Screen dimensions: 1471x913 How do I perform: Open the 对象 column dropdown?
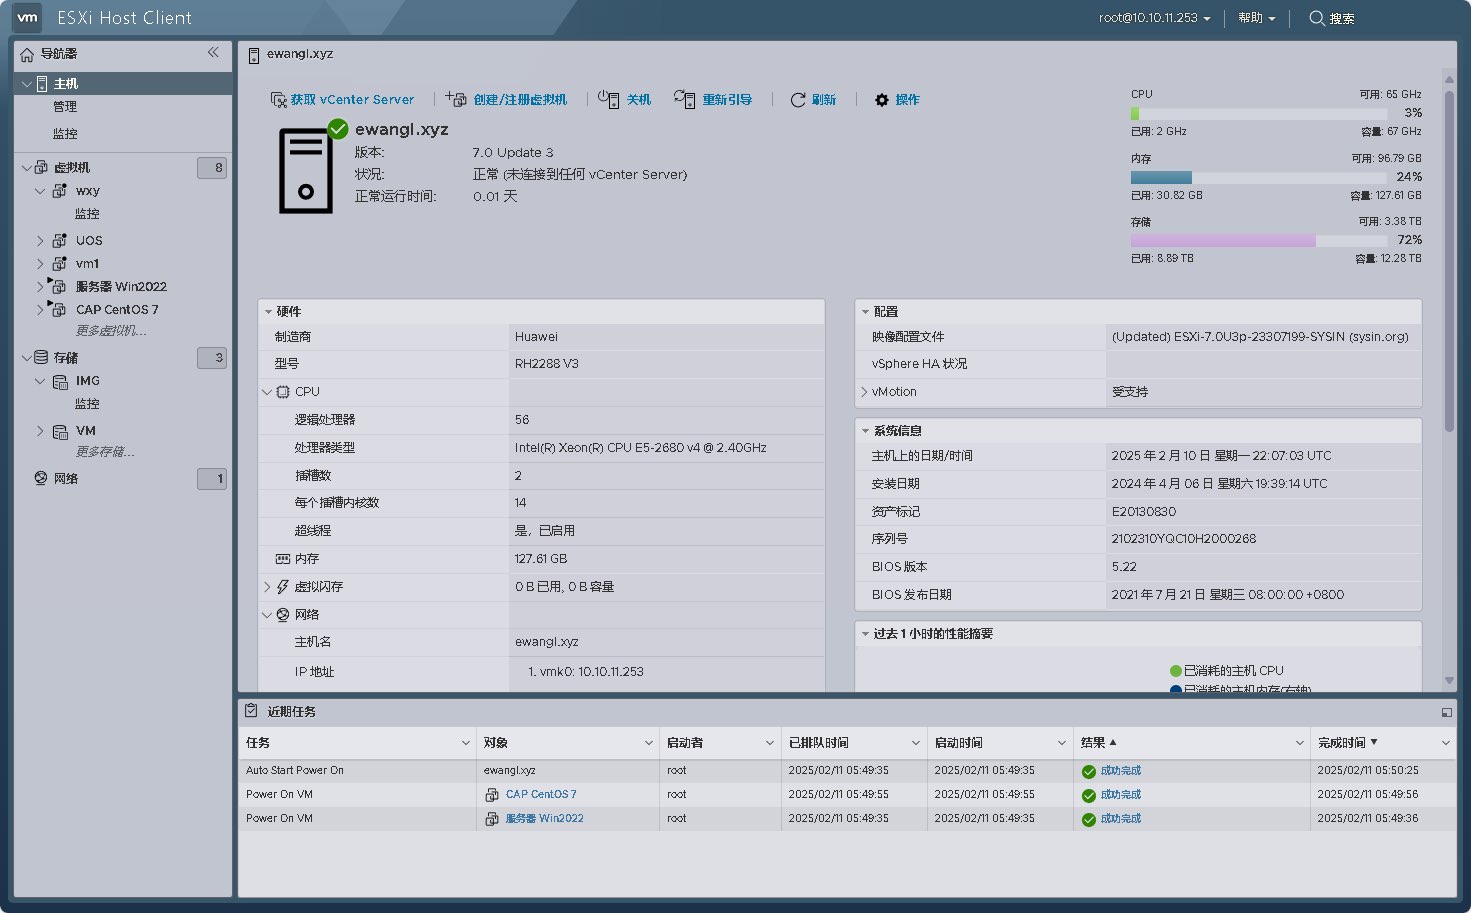point(649,743)
